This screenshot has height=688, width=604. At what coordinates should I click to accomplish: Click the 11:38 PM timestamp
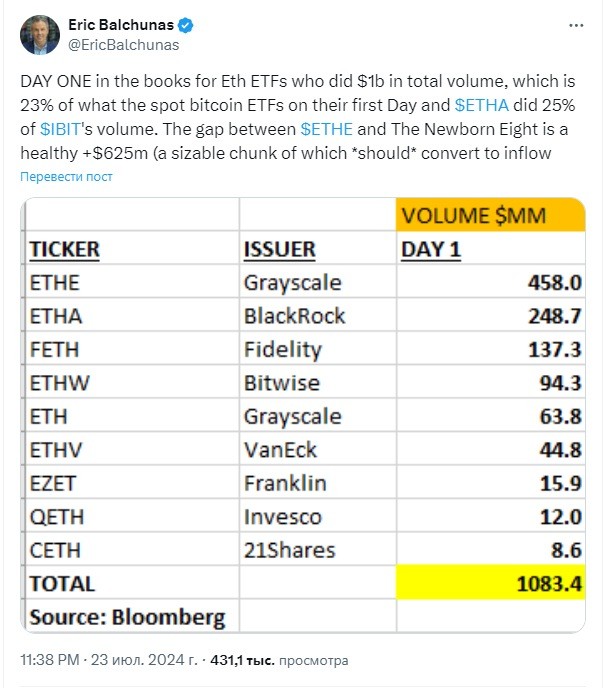click(50, 660)
